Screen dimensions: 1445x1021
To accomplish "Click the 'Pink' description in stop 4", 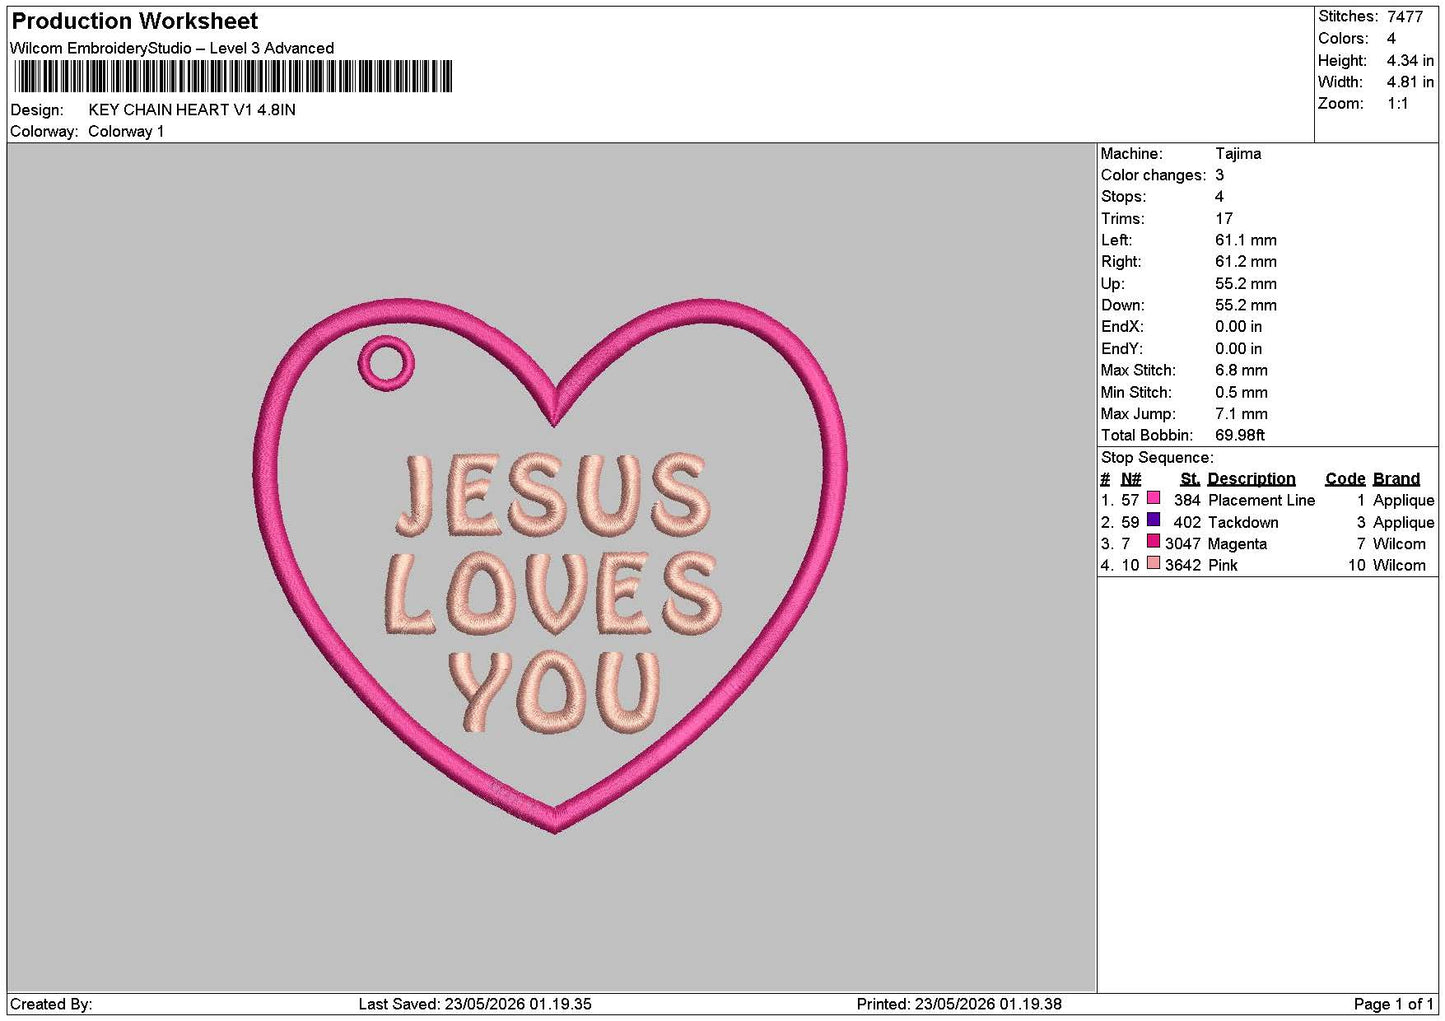I will pos(1222,566).
